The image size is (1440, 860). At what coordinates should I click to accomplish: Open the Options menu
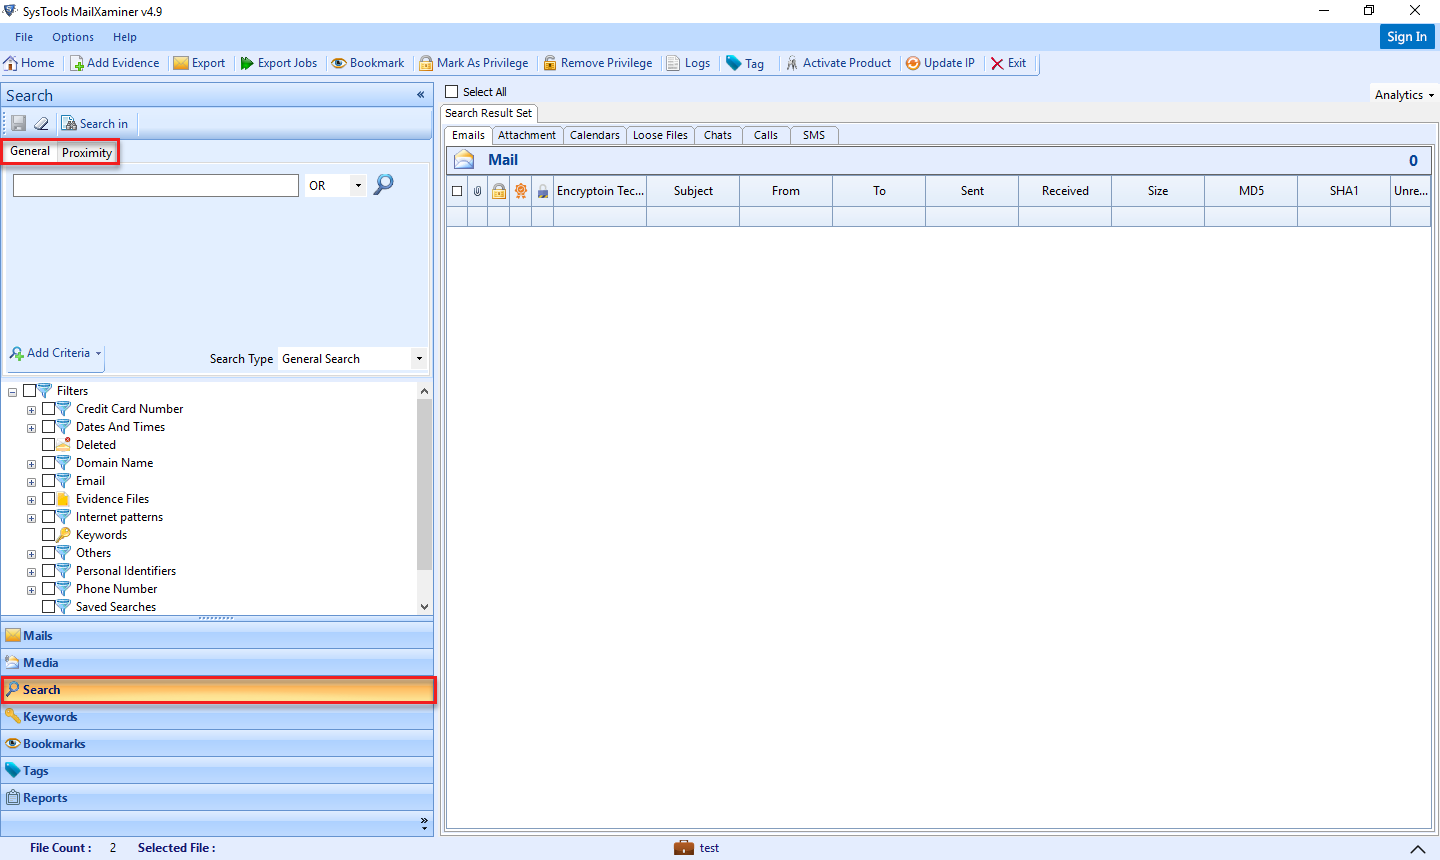(x=73, y=37)
